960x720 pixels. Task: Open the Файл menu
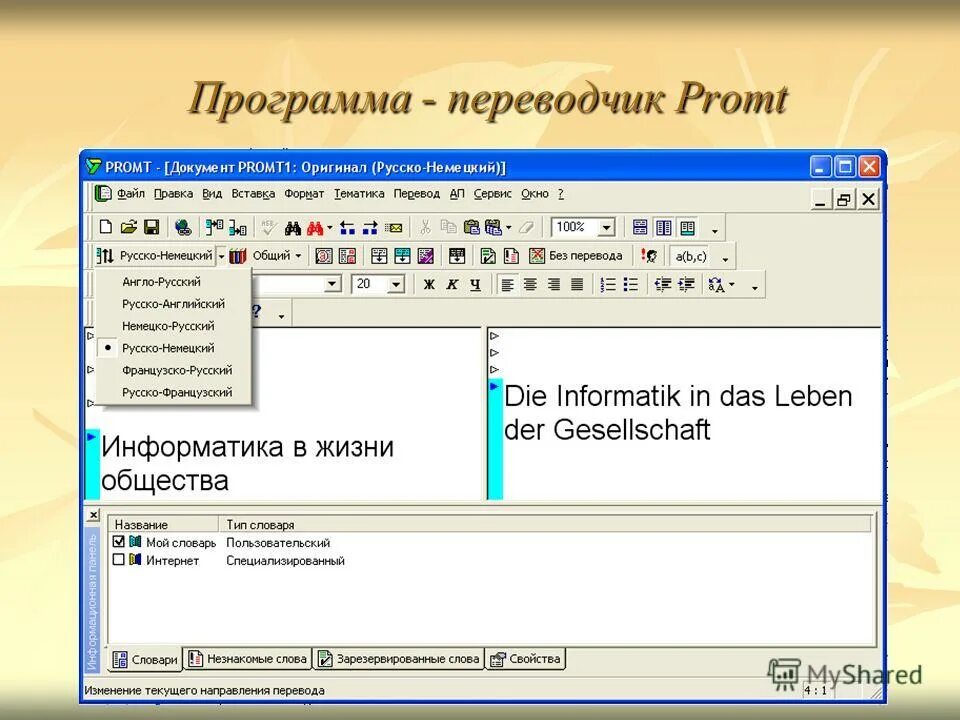[x=130, y=193]
